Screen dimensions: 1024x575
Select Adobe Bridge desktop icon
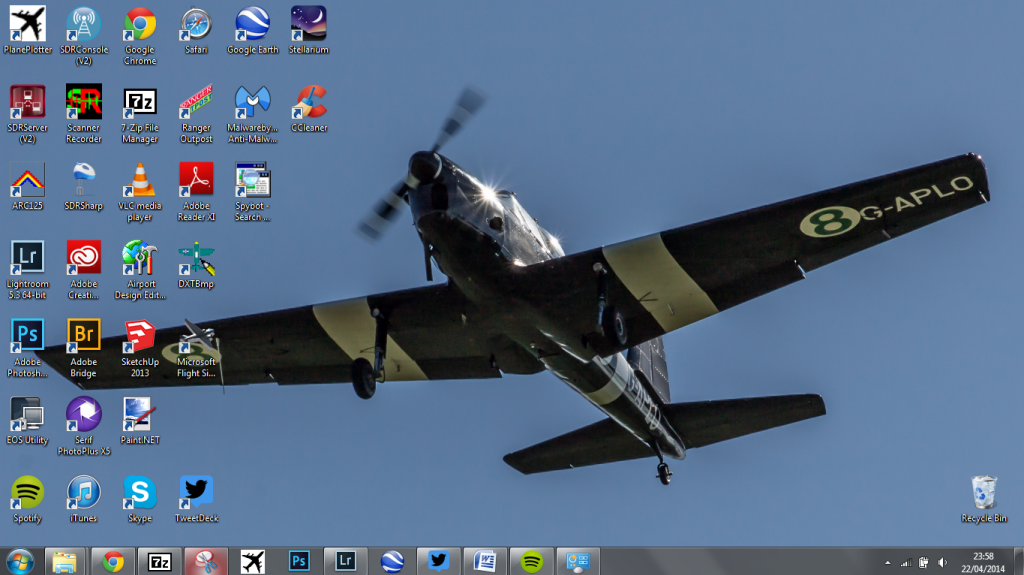(x=84, y=348)
